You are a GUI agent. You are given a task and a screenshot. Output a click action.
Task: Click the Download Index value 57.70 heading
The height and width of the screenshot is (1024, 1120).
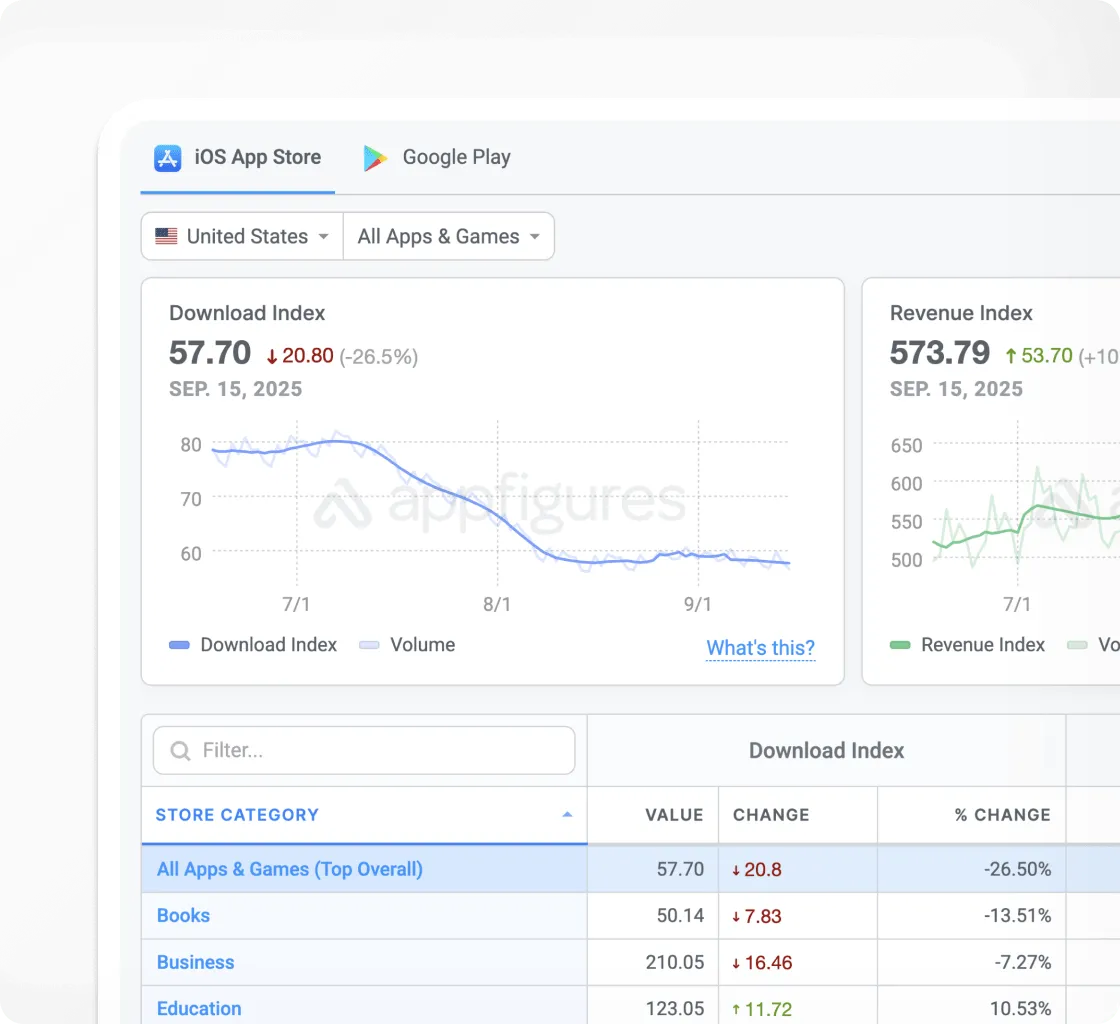pyautogui.click(x=210, y=353)
